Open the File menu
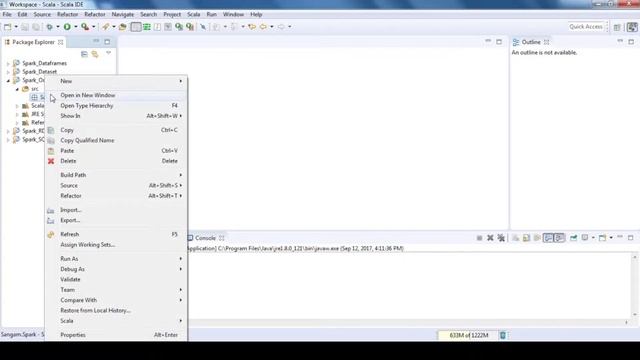Screen dimensions: 640x360 [x=7, y=14]
